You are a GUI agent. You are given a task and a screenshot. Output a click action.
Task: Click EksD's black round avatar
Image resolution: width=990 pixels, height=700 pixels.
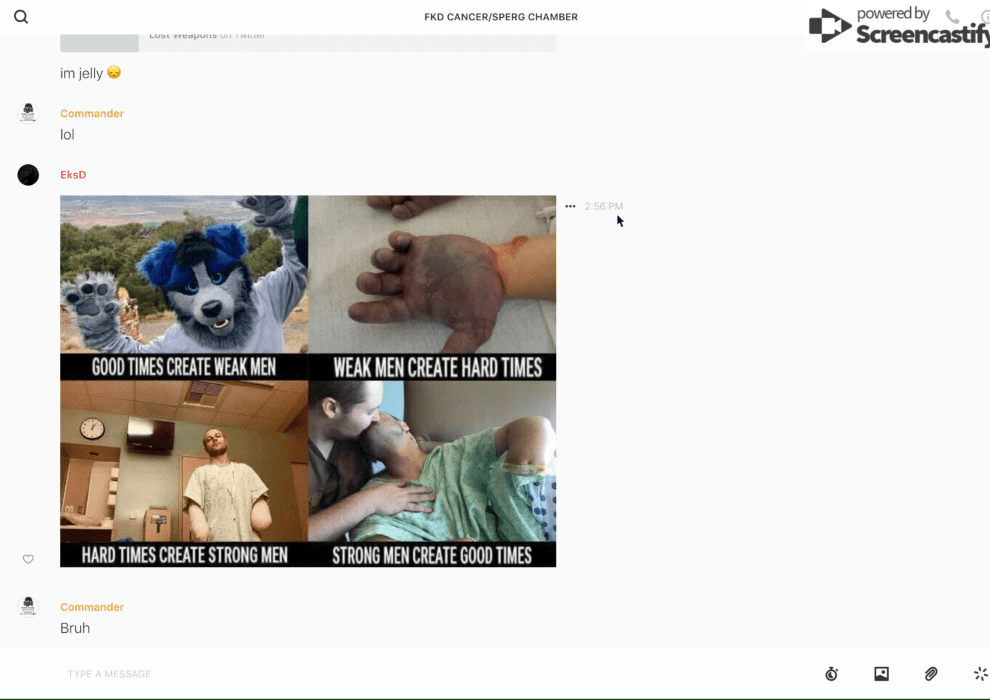pos(28,175)
